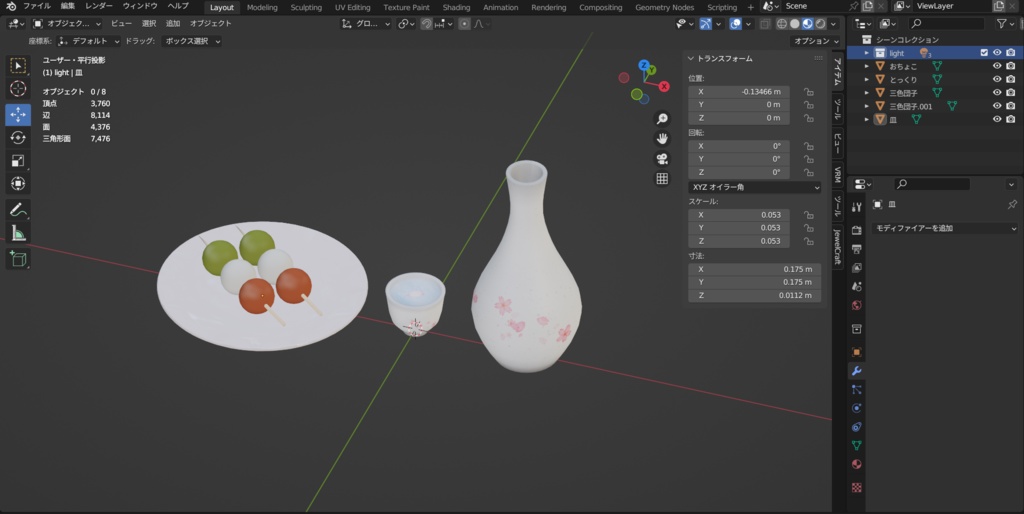Open the Render properties tab icon
This screenshot has width=1024, height=514.
point(856,231)
